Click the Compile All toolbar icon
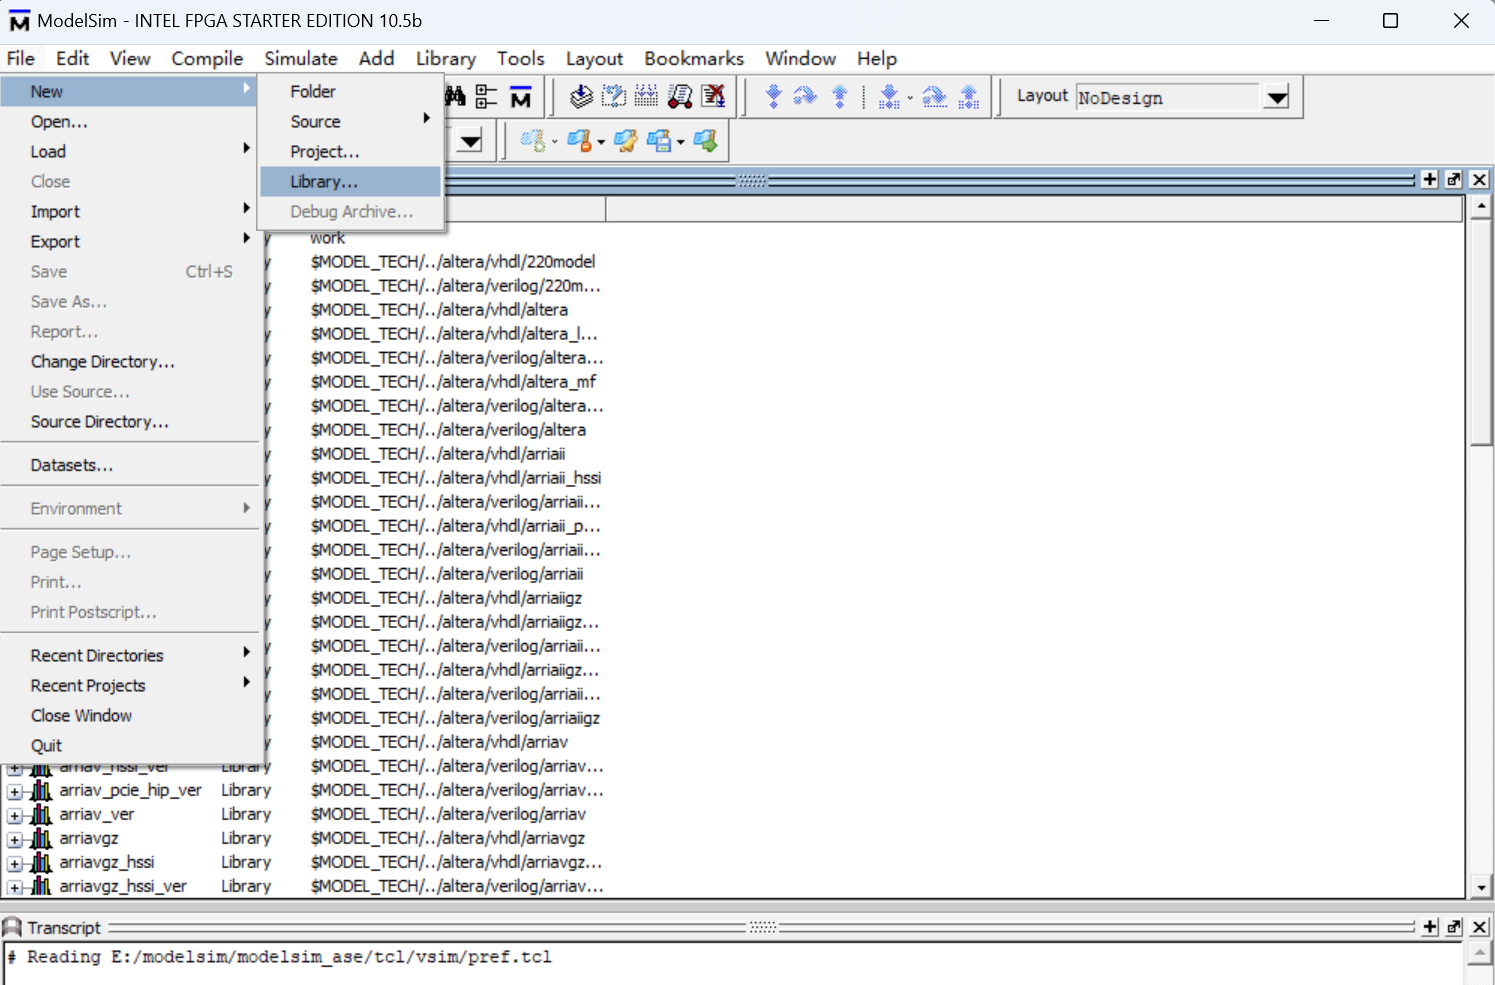Image resolution: width=1495 pixels, height=985 pixels. coord(647,96)
